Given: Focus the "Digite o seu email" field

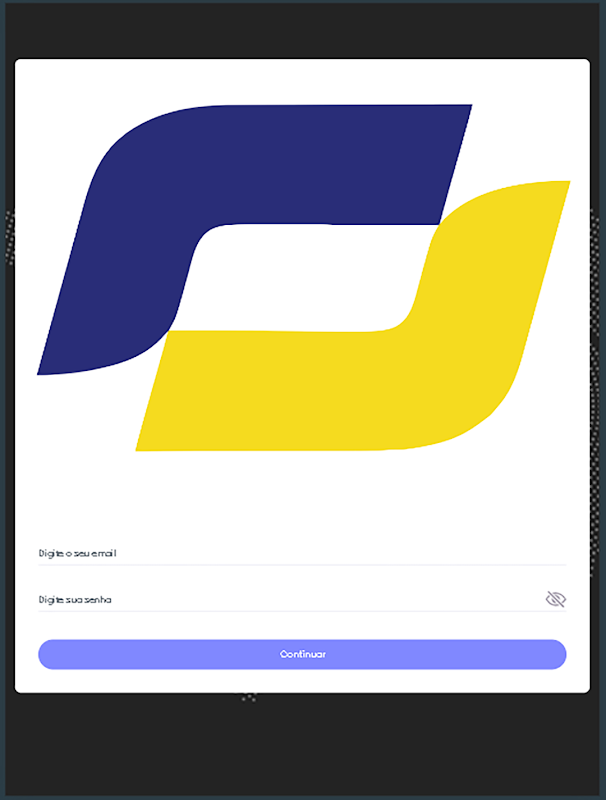Looking at the screenshot, I should click(x=302, y=554).
